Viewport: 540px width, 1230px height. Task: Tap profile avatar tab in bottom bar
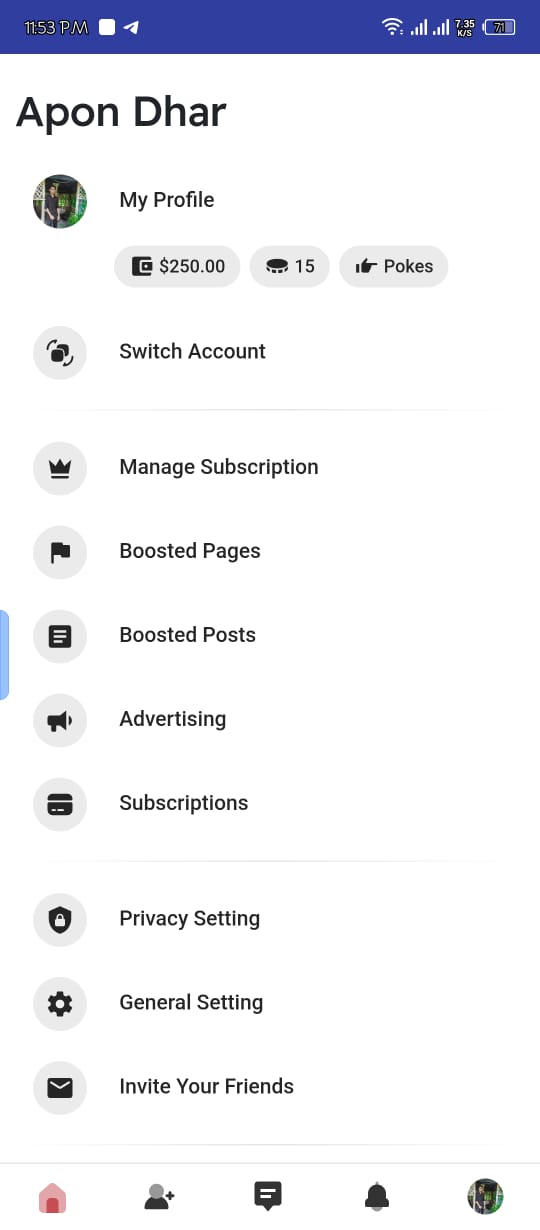coord(486,1196)
